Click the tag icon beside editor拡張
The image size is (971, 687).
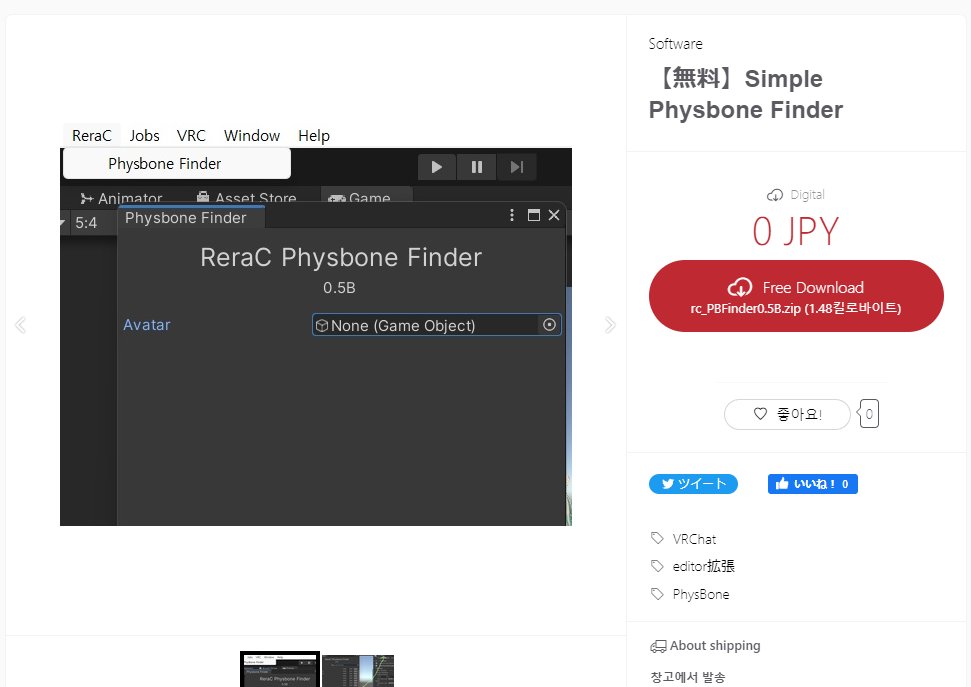[657, 566]
